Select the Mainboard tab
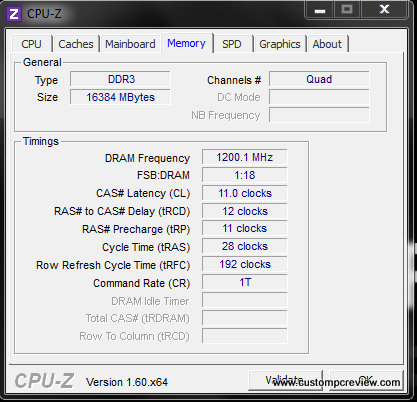The width and height of the screenshot is (417, 402). click(x=130, y=44)
